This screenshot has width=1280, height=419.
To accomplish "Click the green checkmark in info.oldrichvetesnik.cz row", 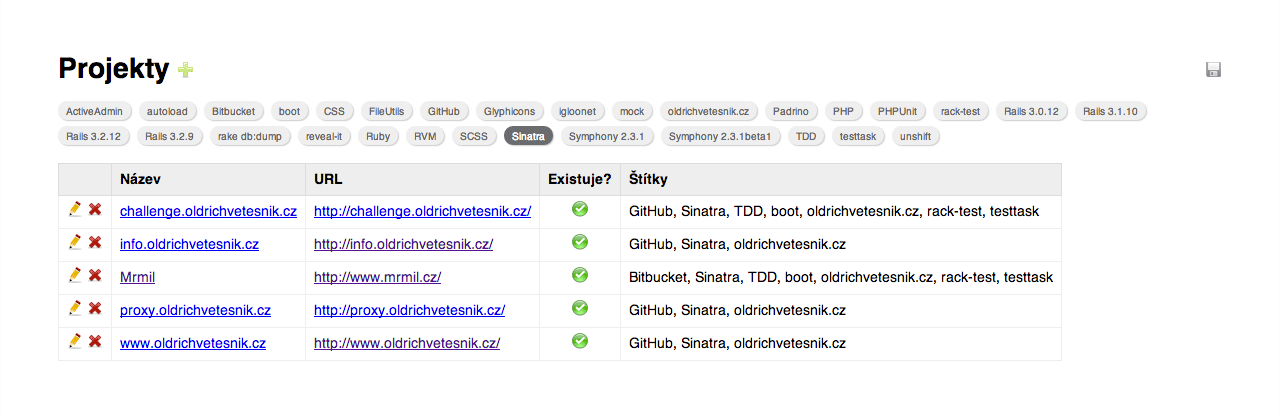I will (580, 242).
